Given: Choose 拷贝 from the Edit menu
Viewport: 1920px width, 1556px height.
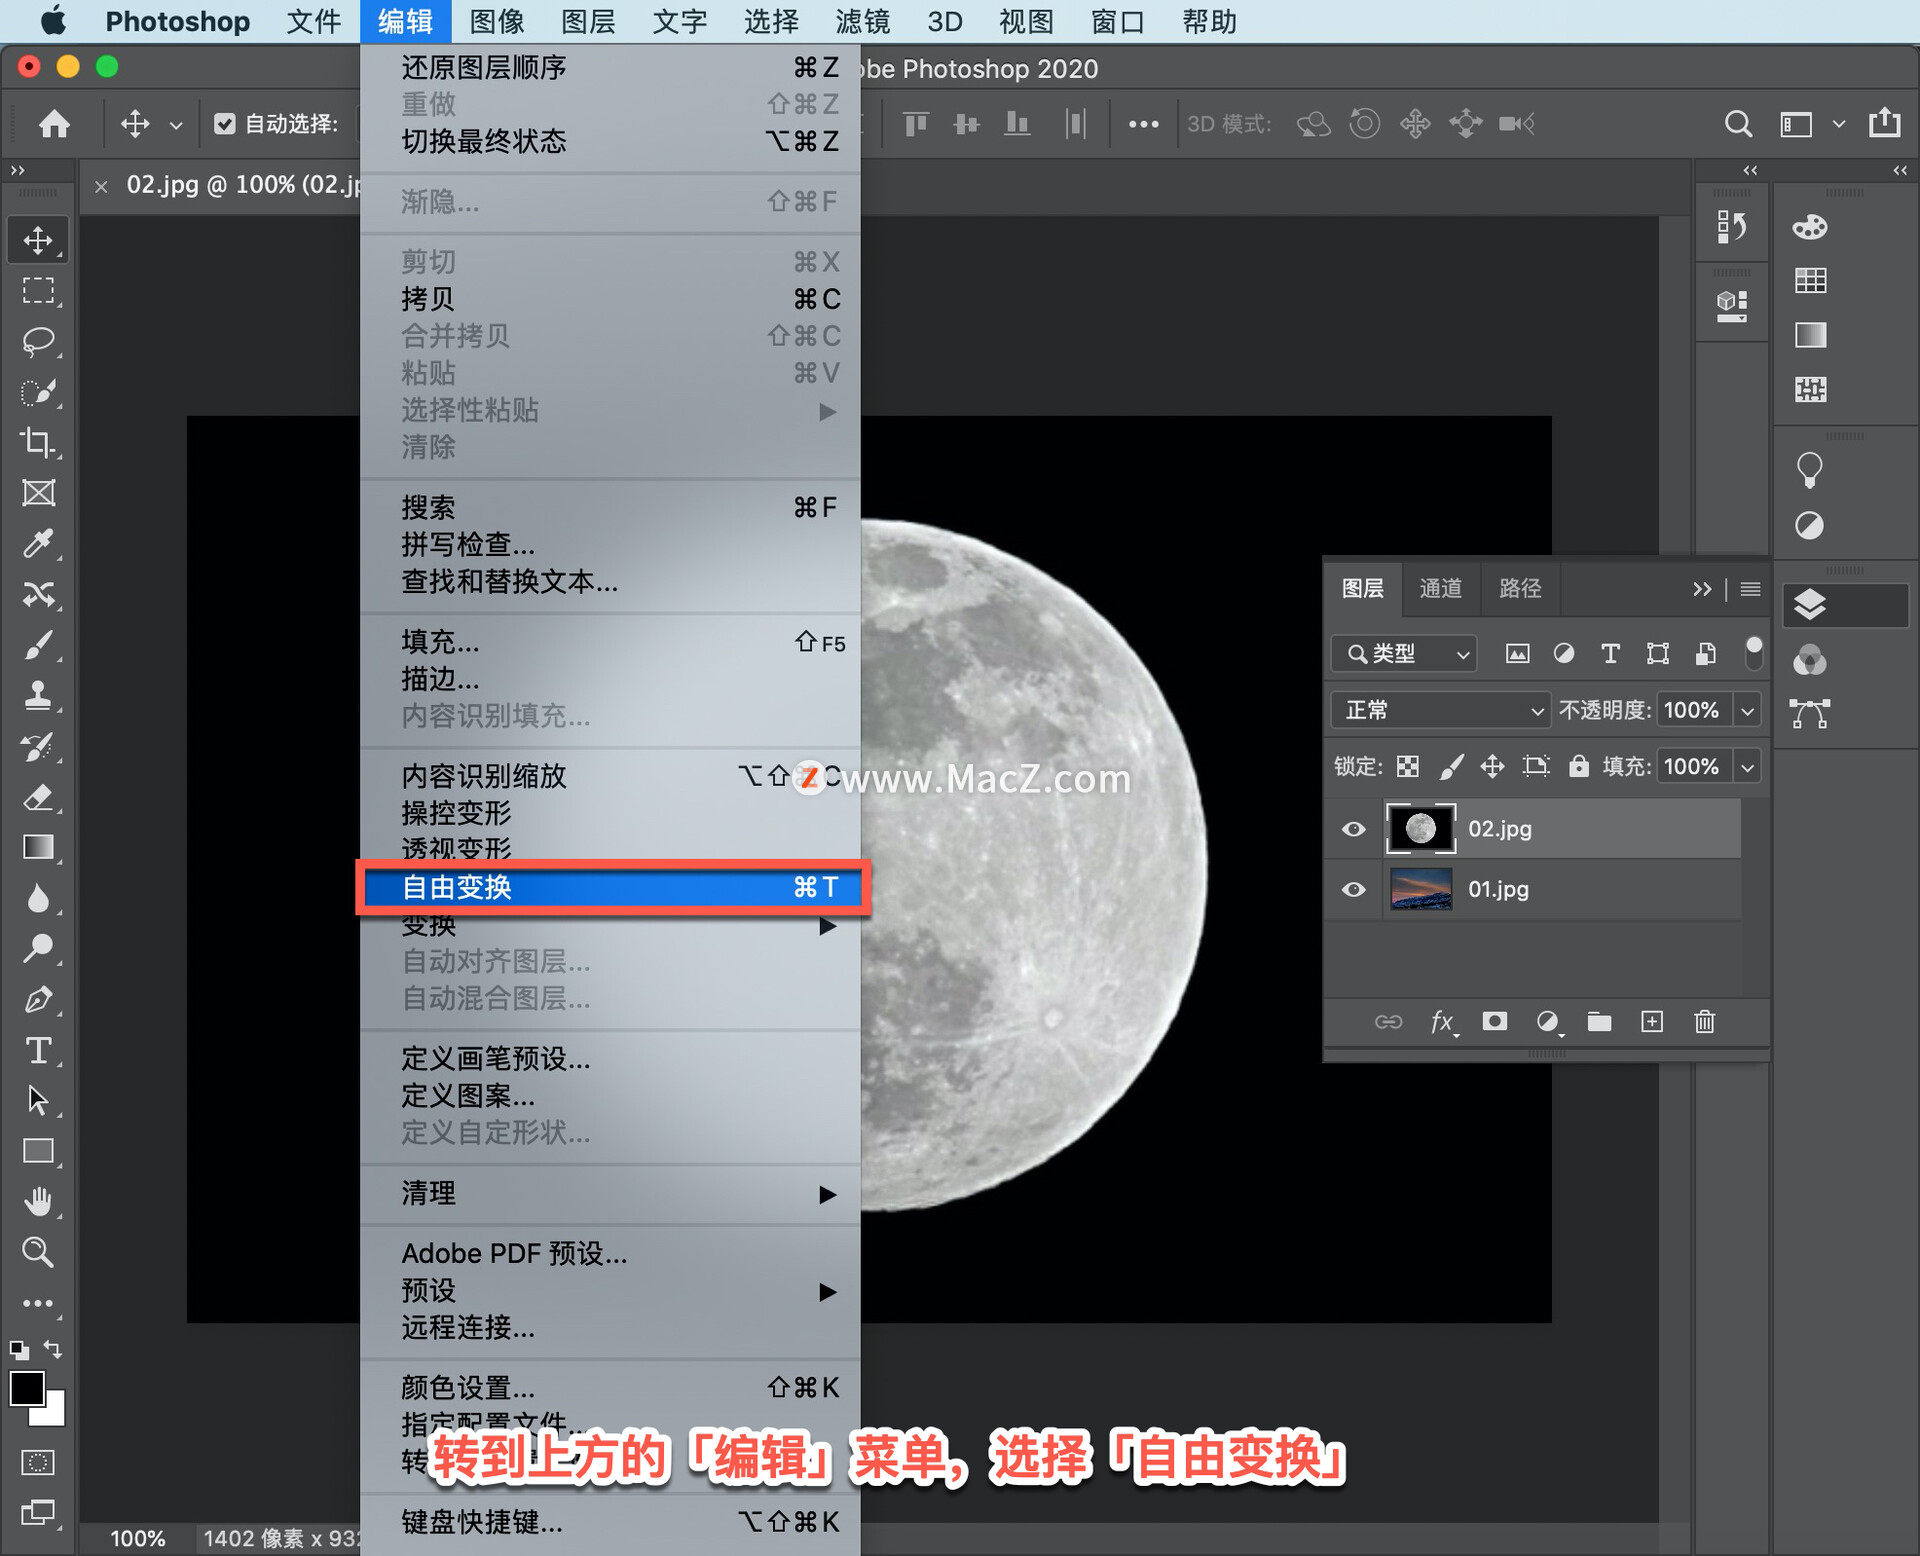Looking at the screenshot, I should tap(610, 299).
